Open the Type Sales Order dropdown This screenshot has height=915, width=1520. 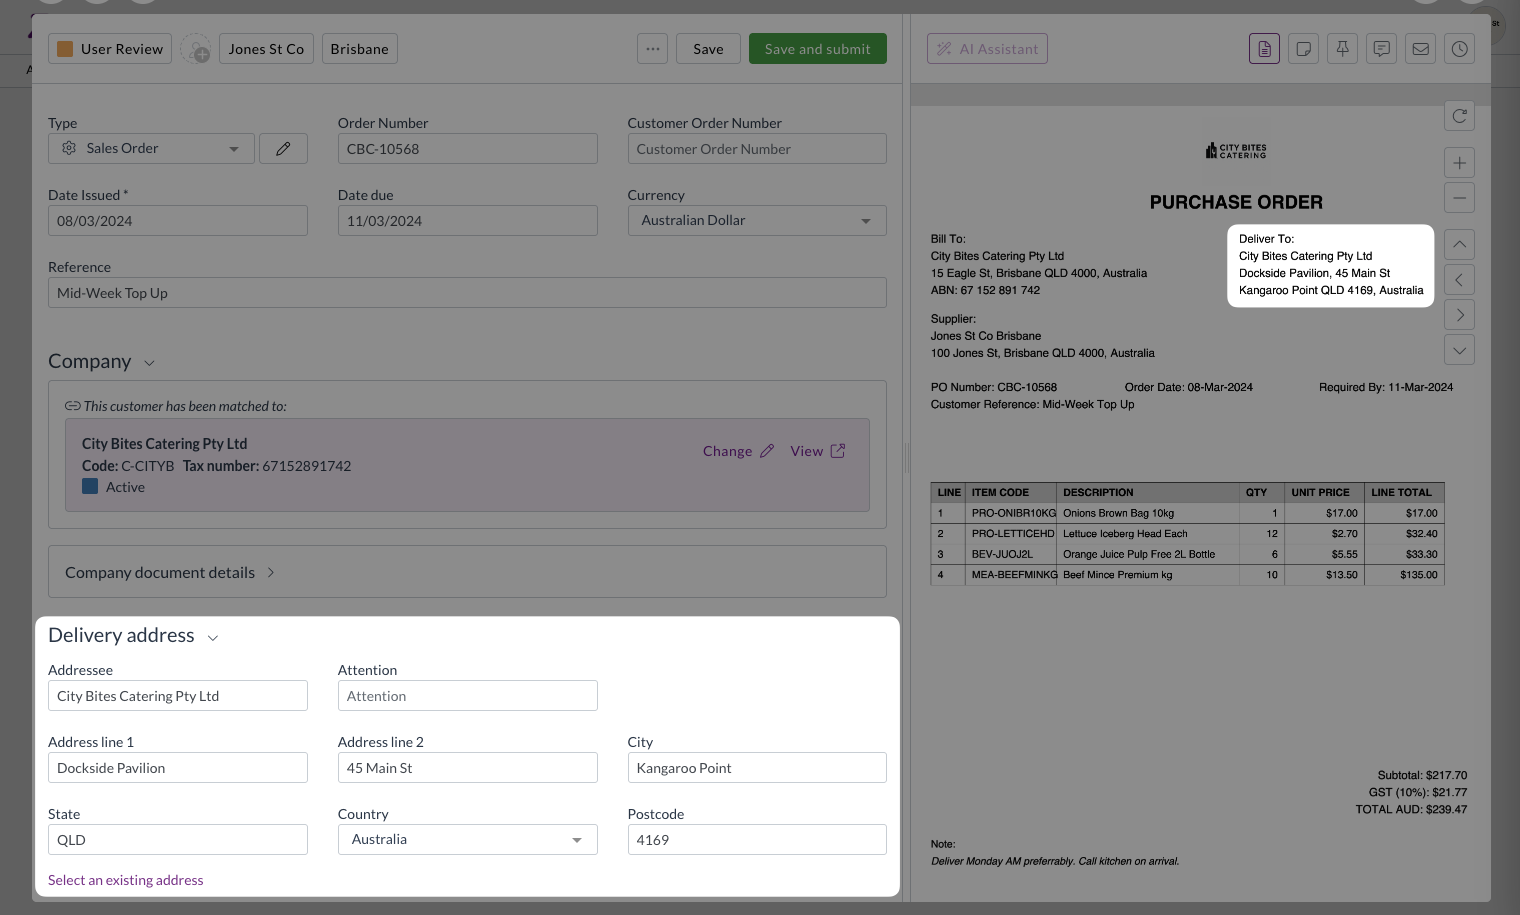(151, 148)
